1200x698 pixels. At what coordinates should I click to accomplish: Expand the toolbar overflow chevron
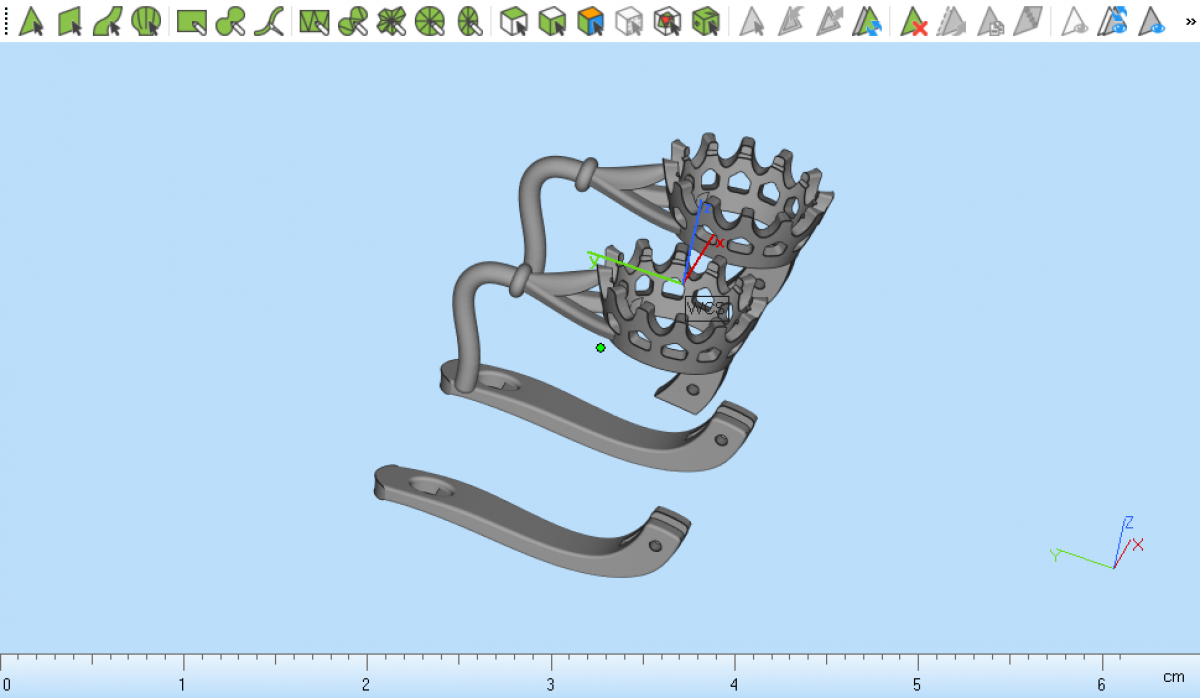(1189, 21)
